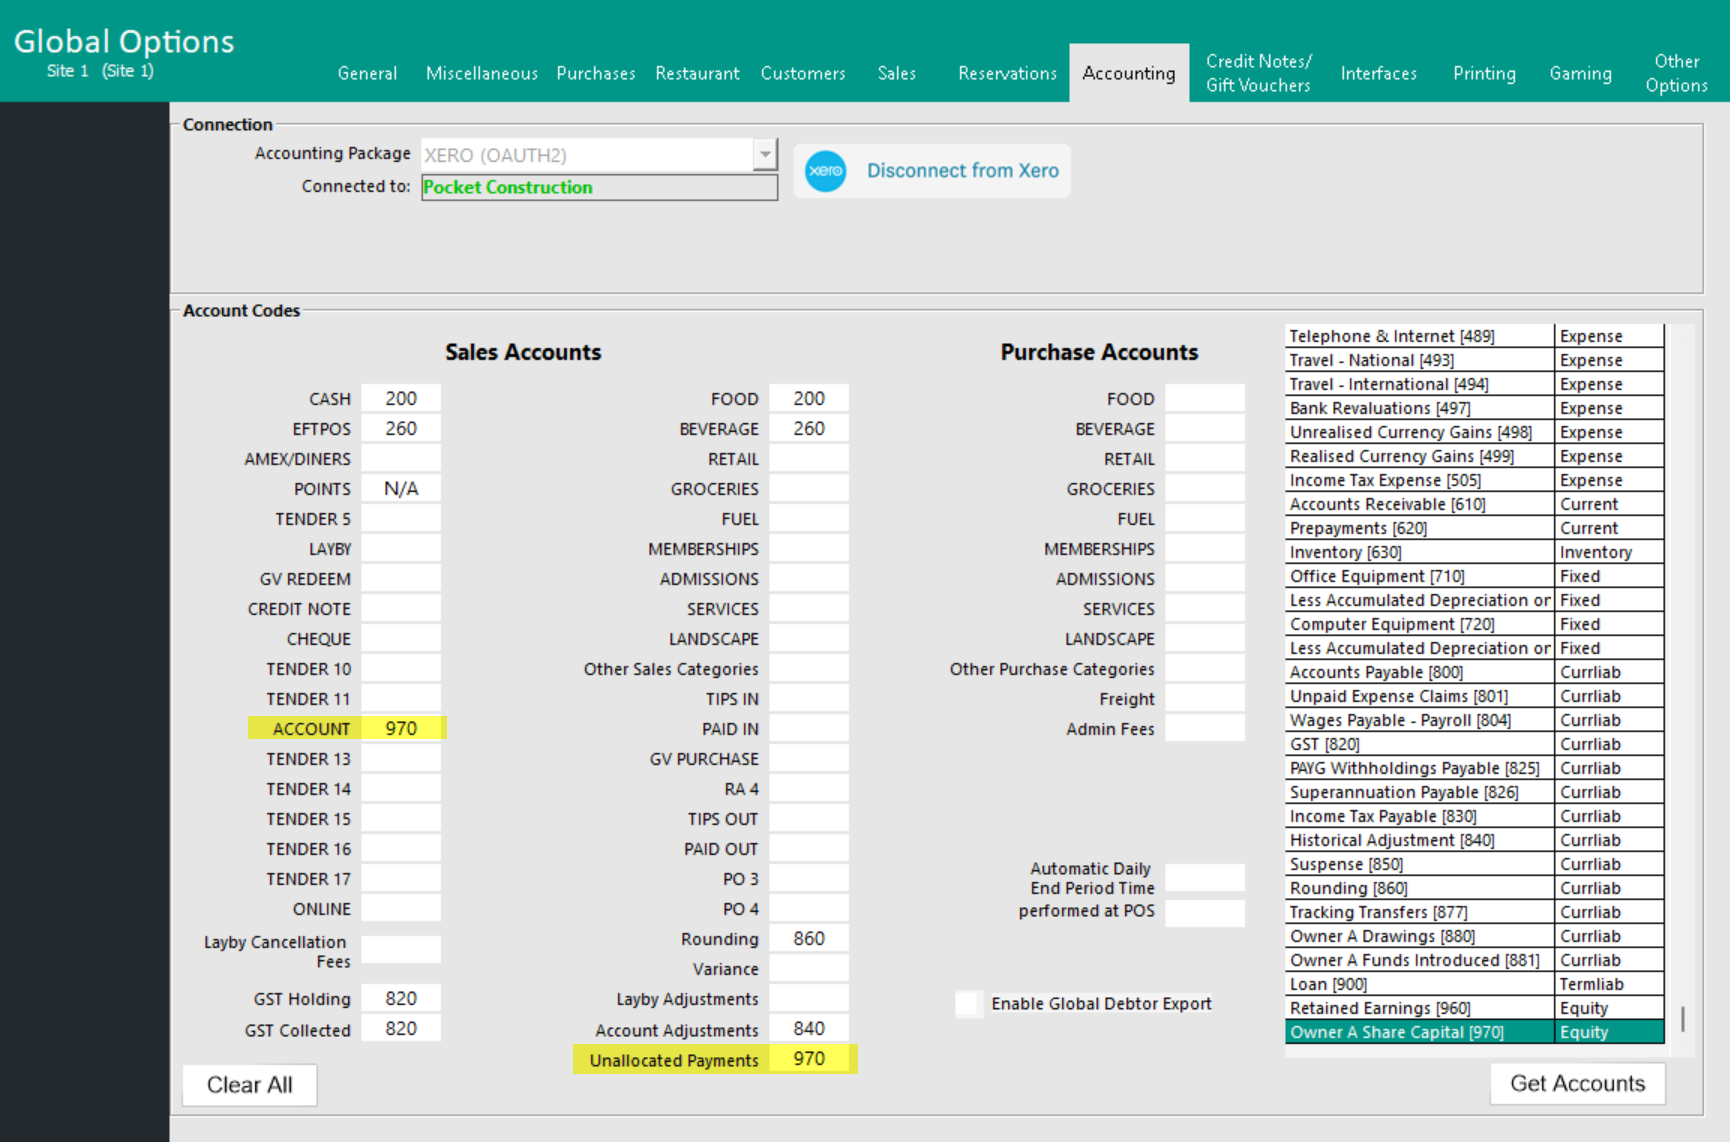This screenshot has height=1142, width=1730.
Task: Click the Connected to Pocket Construction field
Action: (598, 187)
